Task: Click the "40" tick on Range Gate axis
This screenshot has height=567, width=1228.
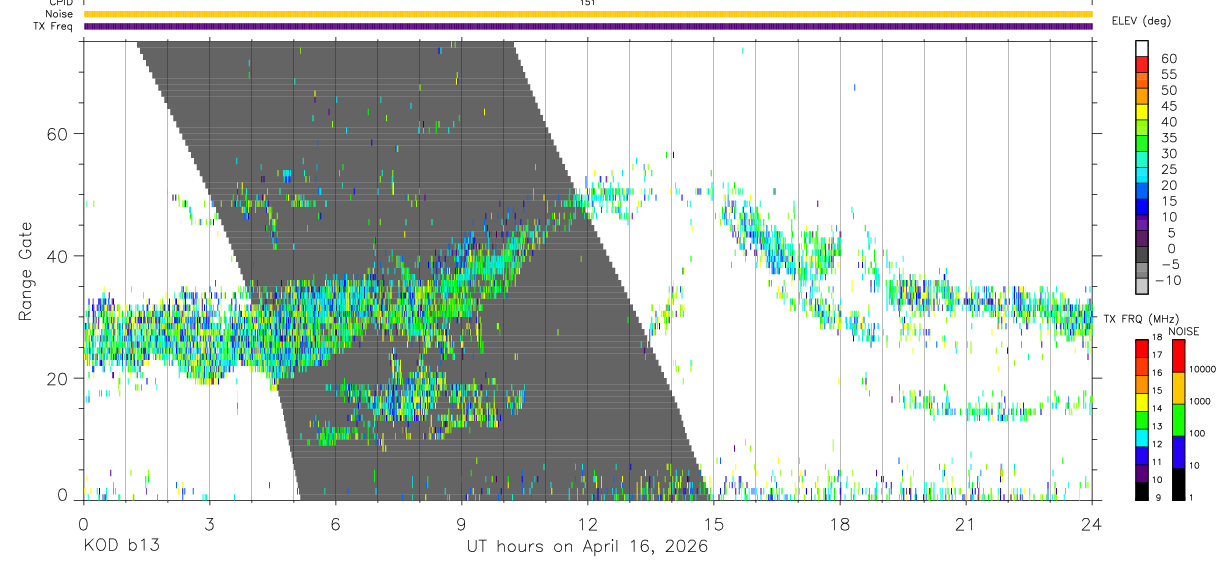Action: pyautogui.click(x=60, y=256)
